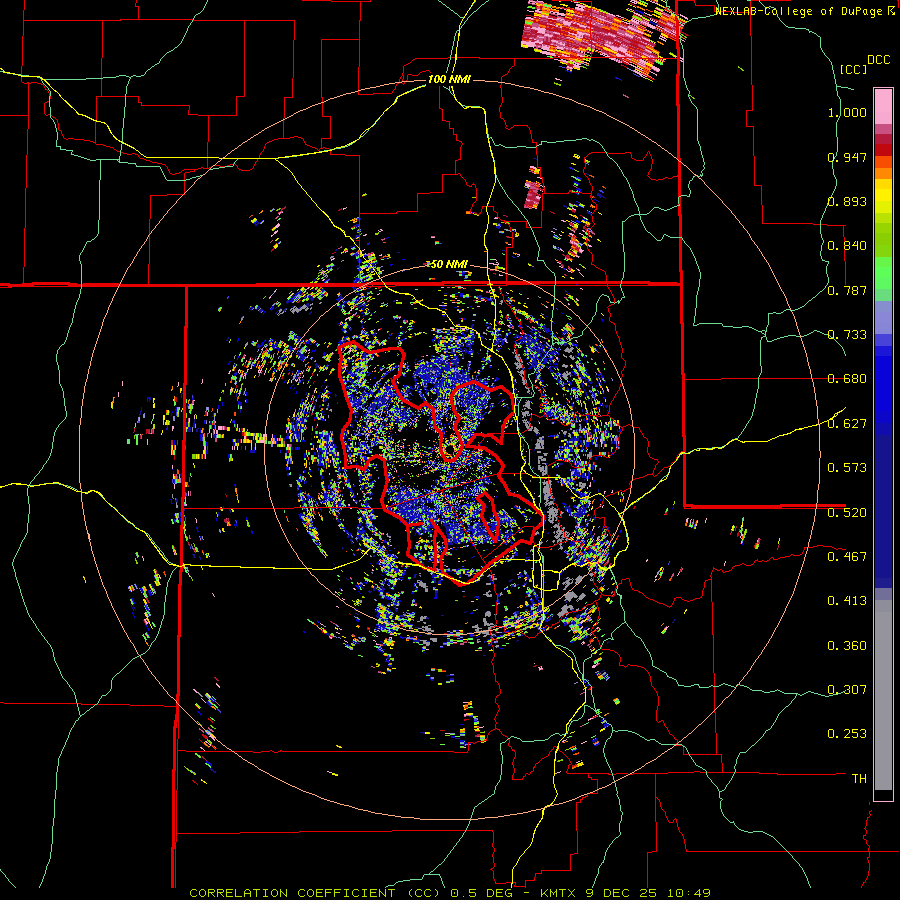Image resolution: width=900 pixels, height=900 pixels.
Task: Click the 0.627 color scale label
Action: [847, 424]
